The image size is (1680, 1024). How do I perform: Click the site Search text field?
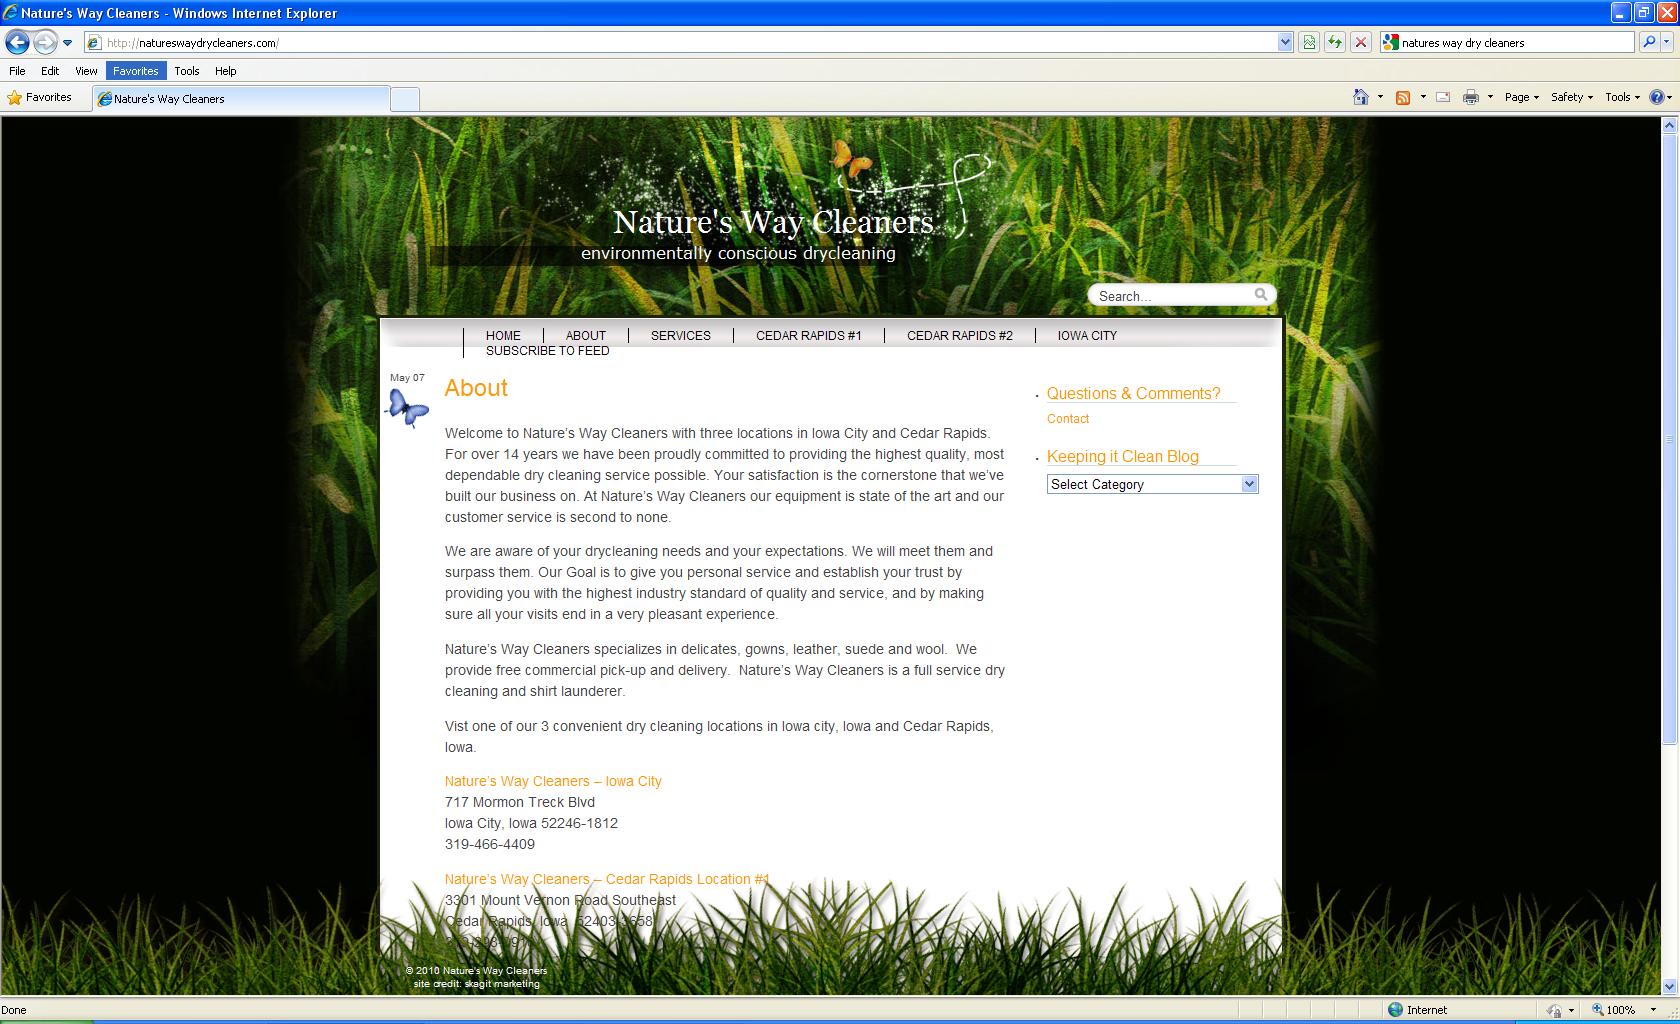tap(1172, 295)
